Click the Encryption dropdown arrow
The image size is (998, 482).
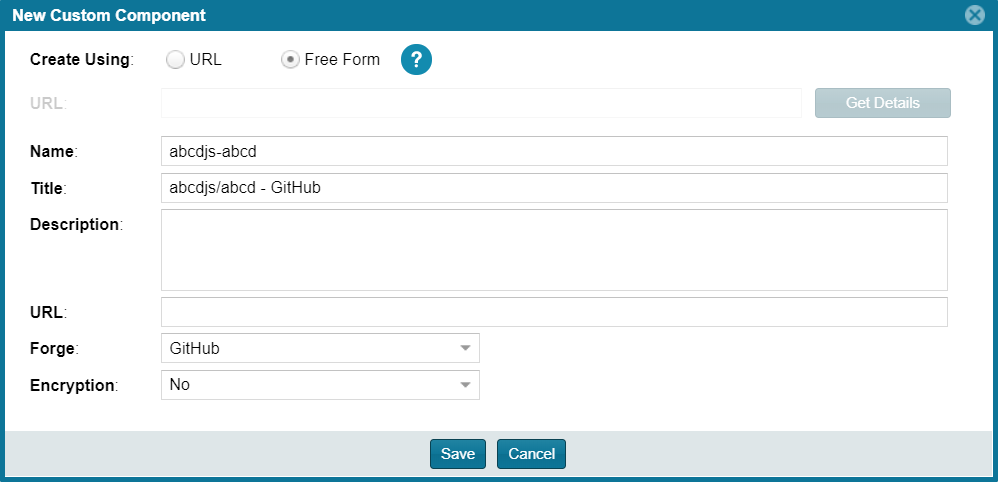point(465,385)
